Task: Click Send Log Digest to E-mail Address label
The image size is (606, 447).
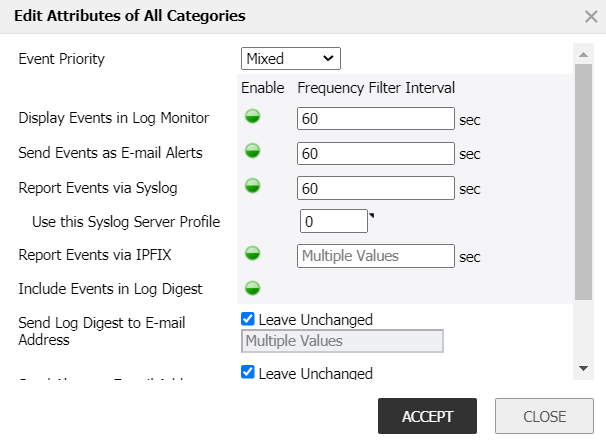Action: (102, 331)
